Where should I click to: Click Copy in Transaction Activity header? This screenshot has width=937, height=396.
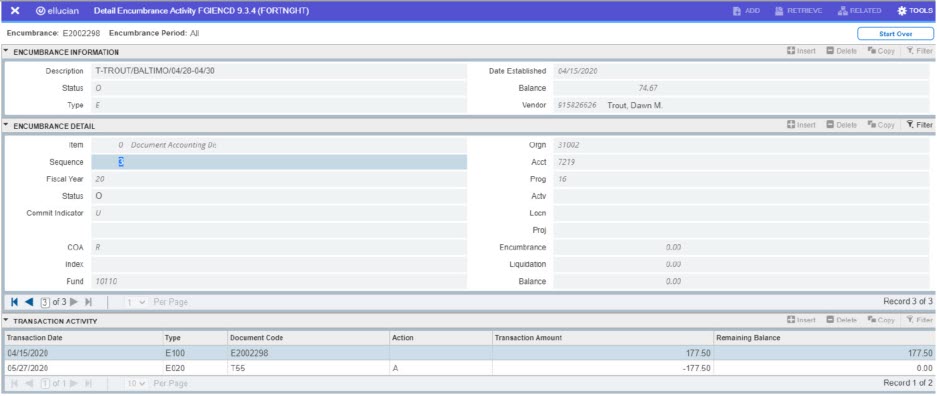pos(881,320)
